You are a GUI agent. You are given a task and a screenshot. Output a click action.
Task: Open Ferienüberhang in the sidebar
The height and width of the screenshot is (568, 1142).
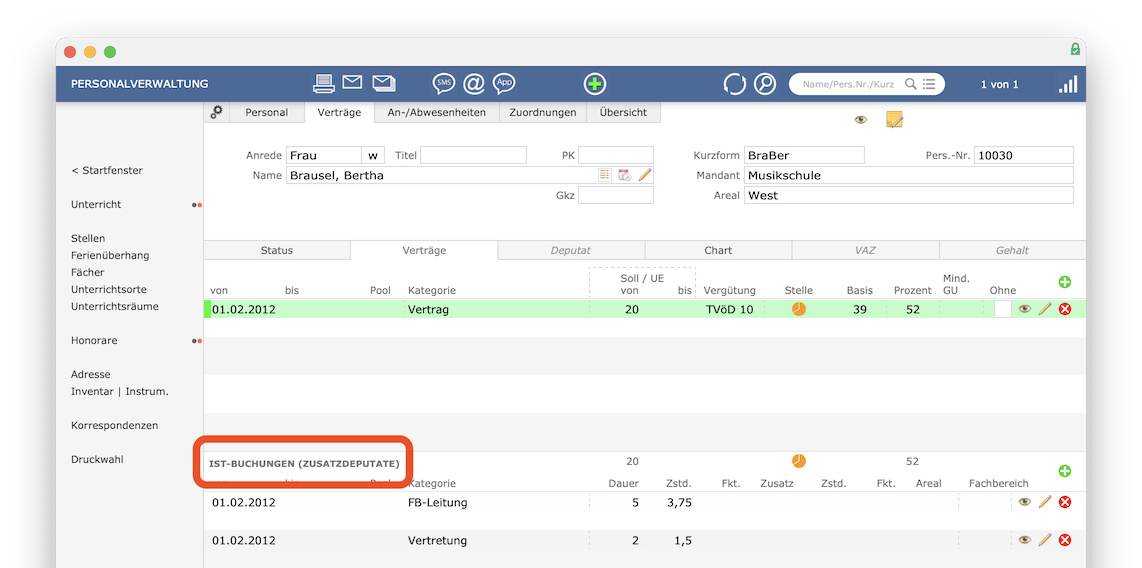[110, 256]
